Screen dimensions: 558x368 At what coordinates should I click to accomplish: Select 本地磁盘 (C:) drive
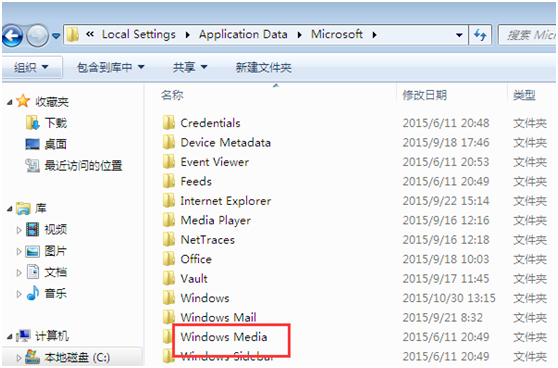coord(77,357)
